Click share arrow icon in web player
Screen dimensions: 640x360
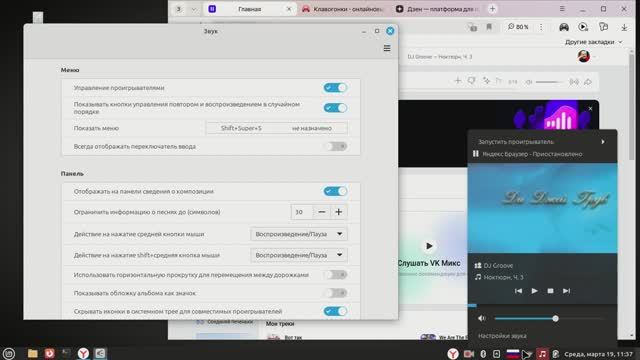pos(588,82)
